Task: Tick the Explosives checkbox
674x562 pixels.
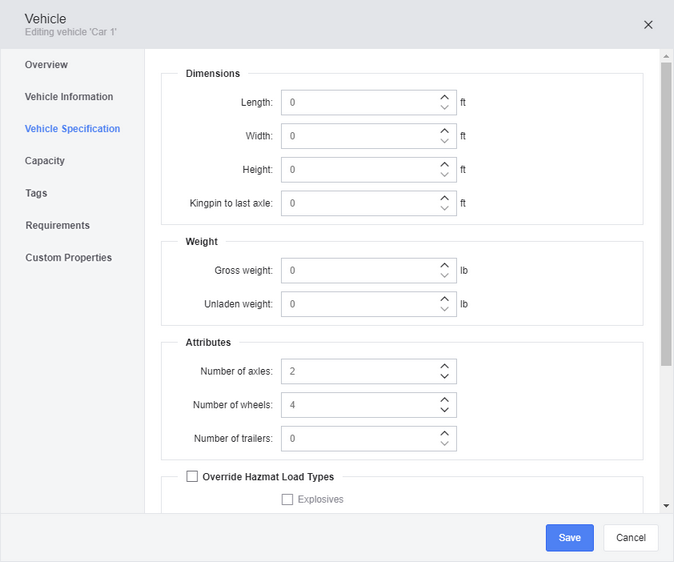Action: click(x=287, y=499)
